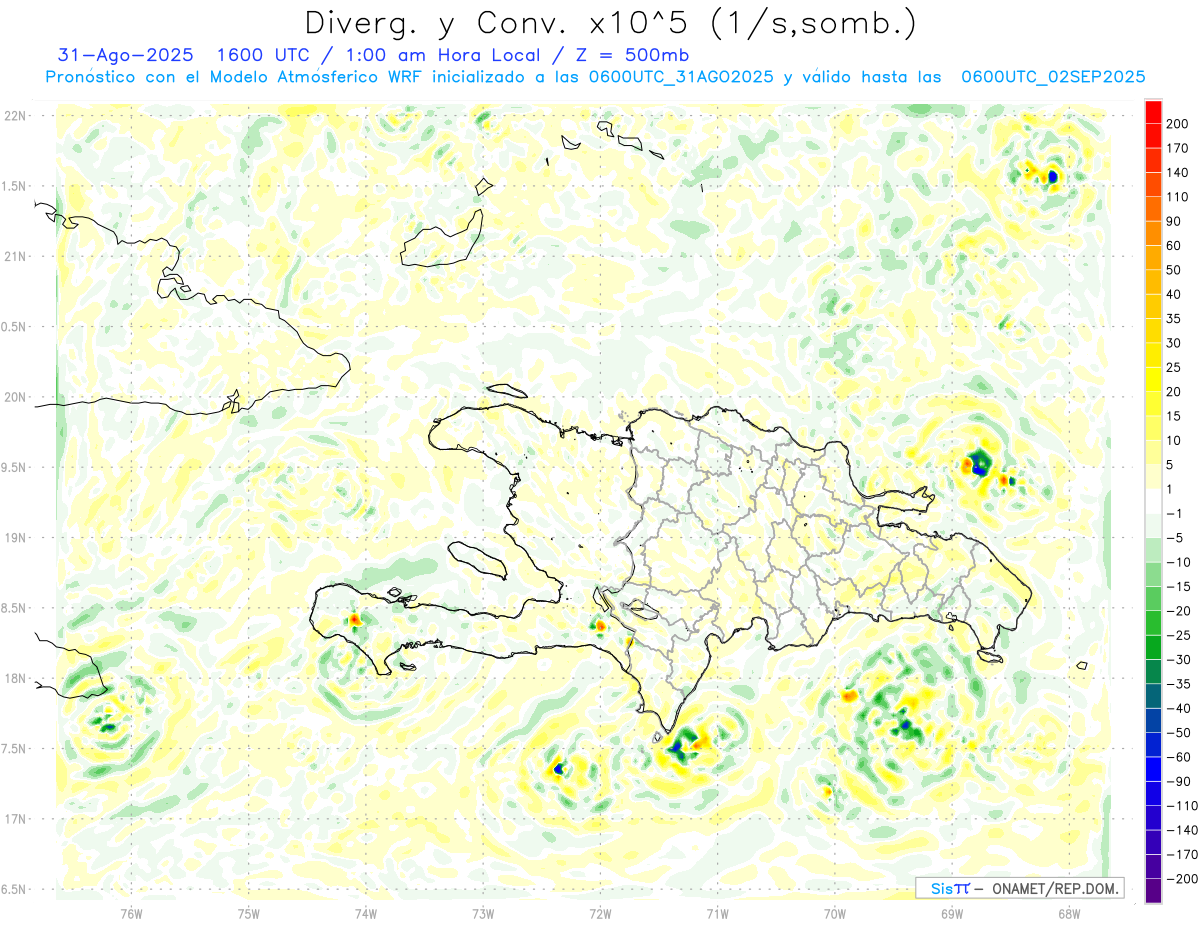
Task: Click the '19N' latitude label
Action: (15, 537)
